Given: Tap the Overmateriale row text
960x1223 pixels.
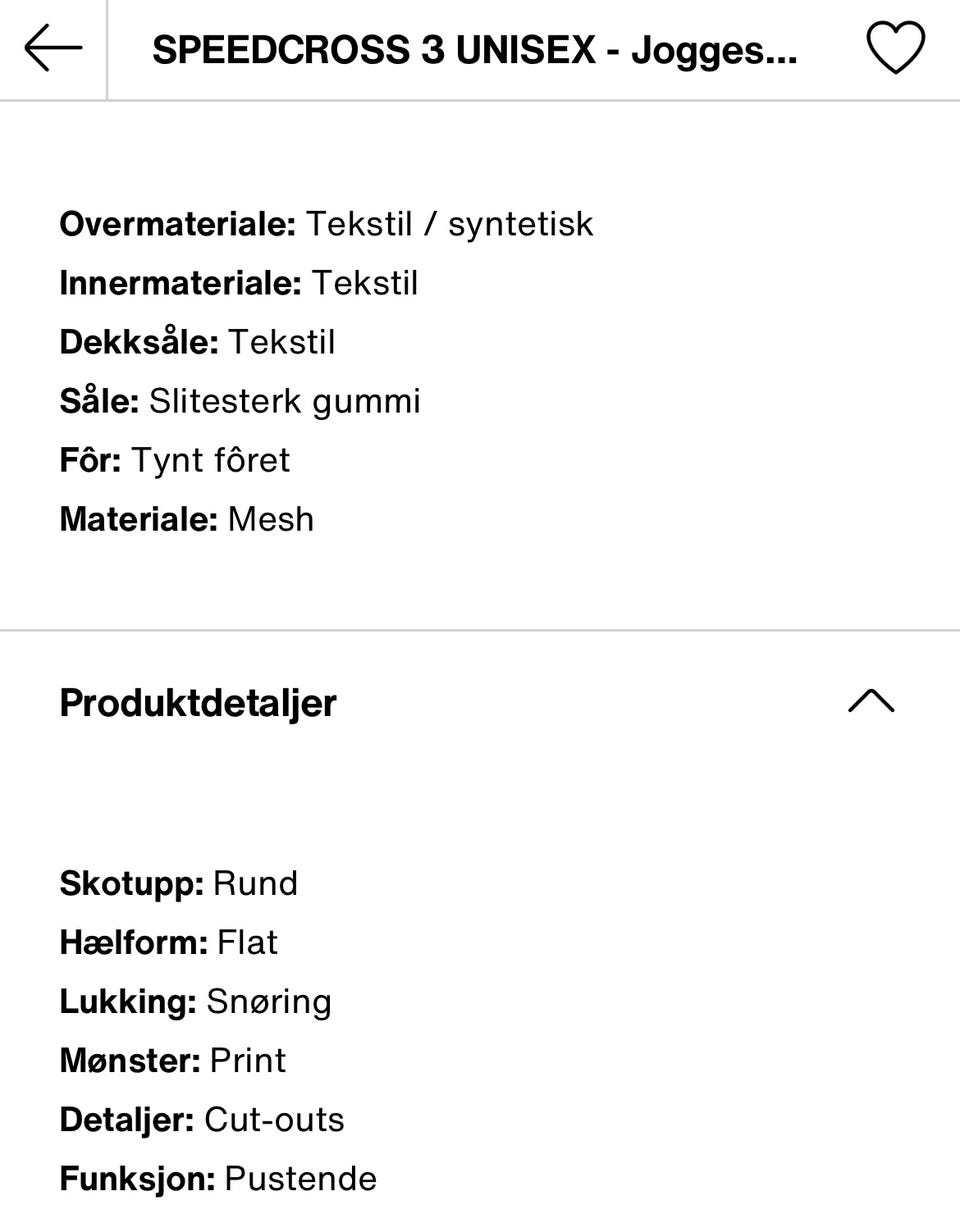Looking at the screenshot, I should (x=326, y=224).
